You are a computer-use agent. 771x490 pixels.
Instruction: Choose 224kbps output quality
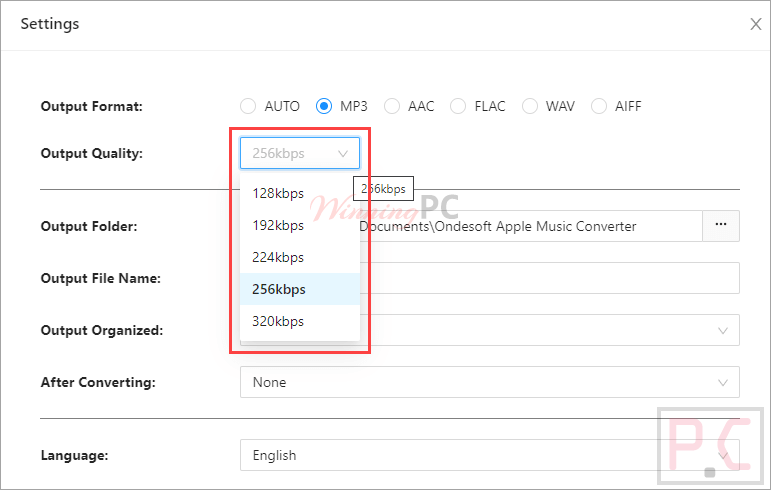pos(300,257)
